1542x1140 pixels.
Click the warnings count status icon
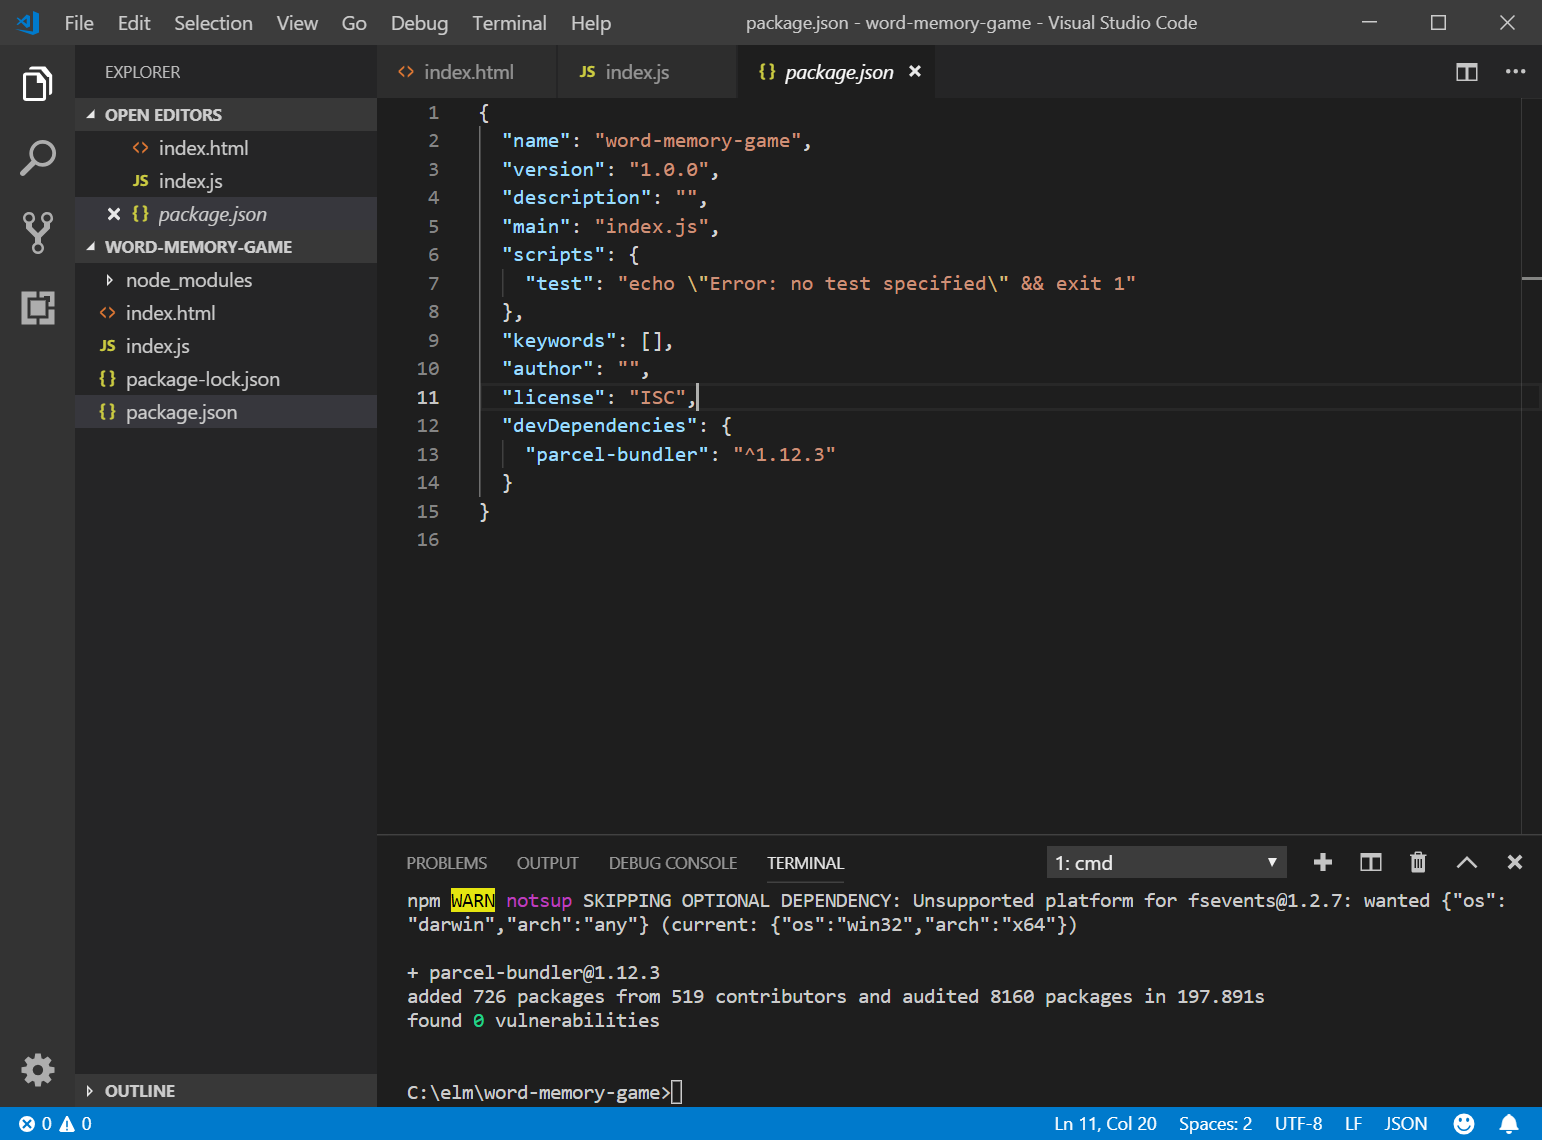76,1124
